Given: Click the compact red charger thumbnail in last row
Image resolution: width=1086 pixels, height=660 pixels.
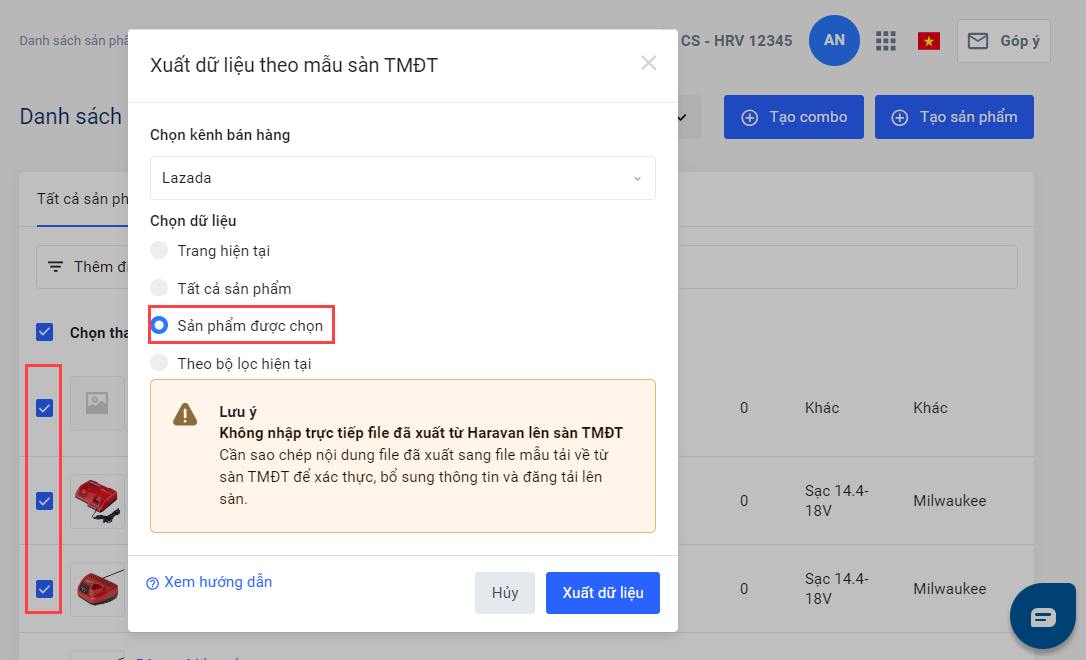Looking at the screenshot, I should [98, 589].
